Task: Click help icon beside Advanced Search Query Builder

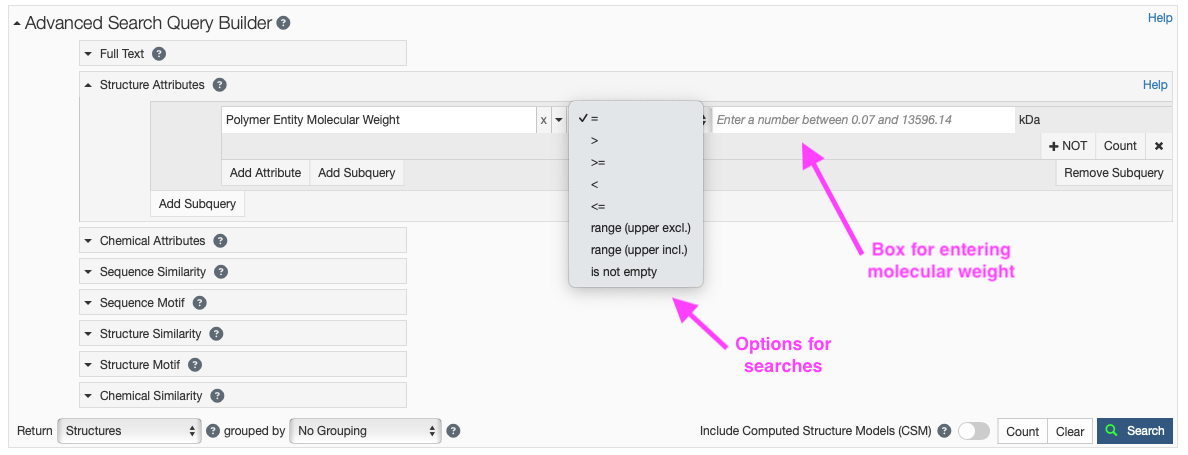Action: click(284, 23)
